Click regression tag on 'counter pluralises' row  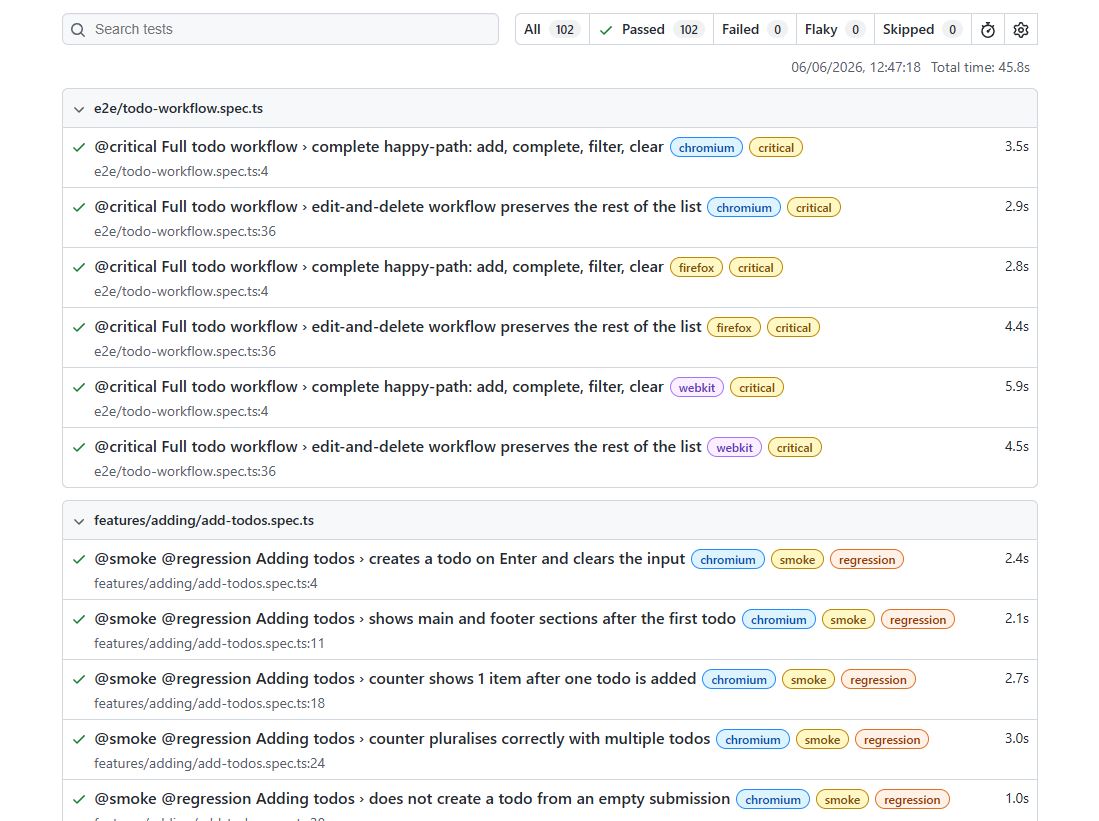click(892, 740)
